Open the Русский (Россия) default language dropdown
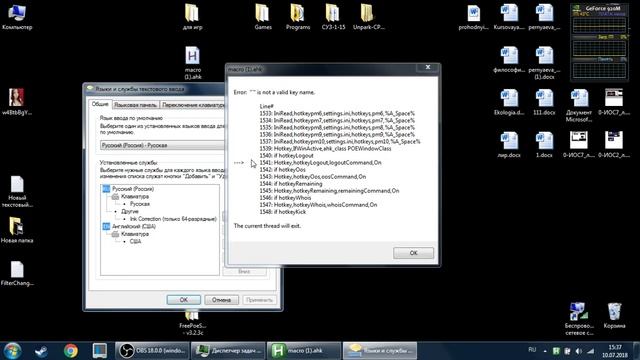The image size is (640, 360). click(x=162, y=145)
